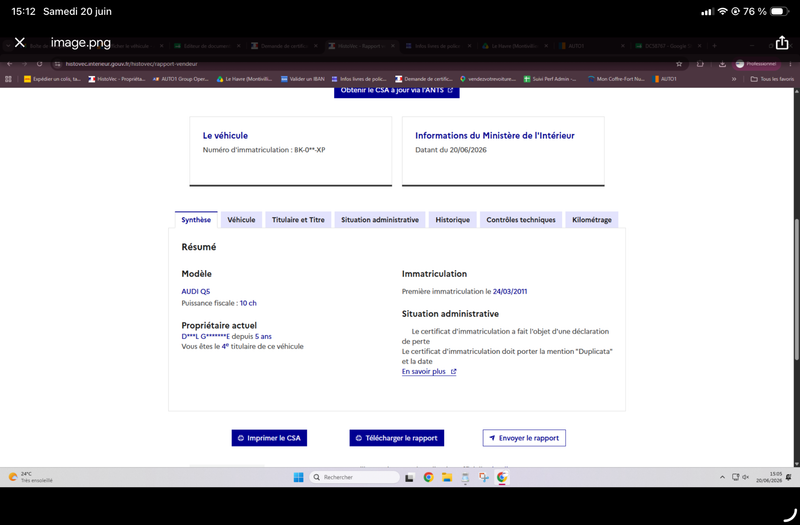
Task: Click the Task View icon beside the search box
Action: [409, 478]
